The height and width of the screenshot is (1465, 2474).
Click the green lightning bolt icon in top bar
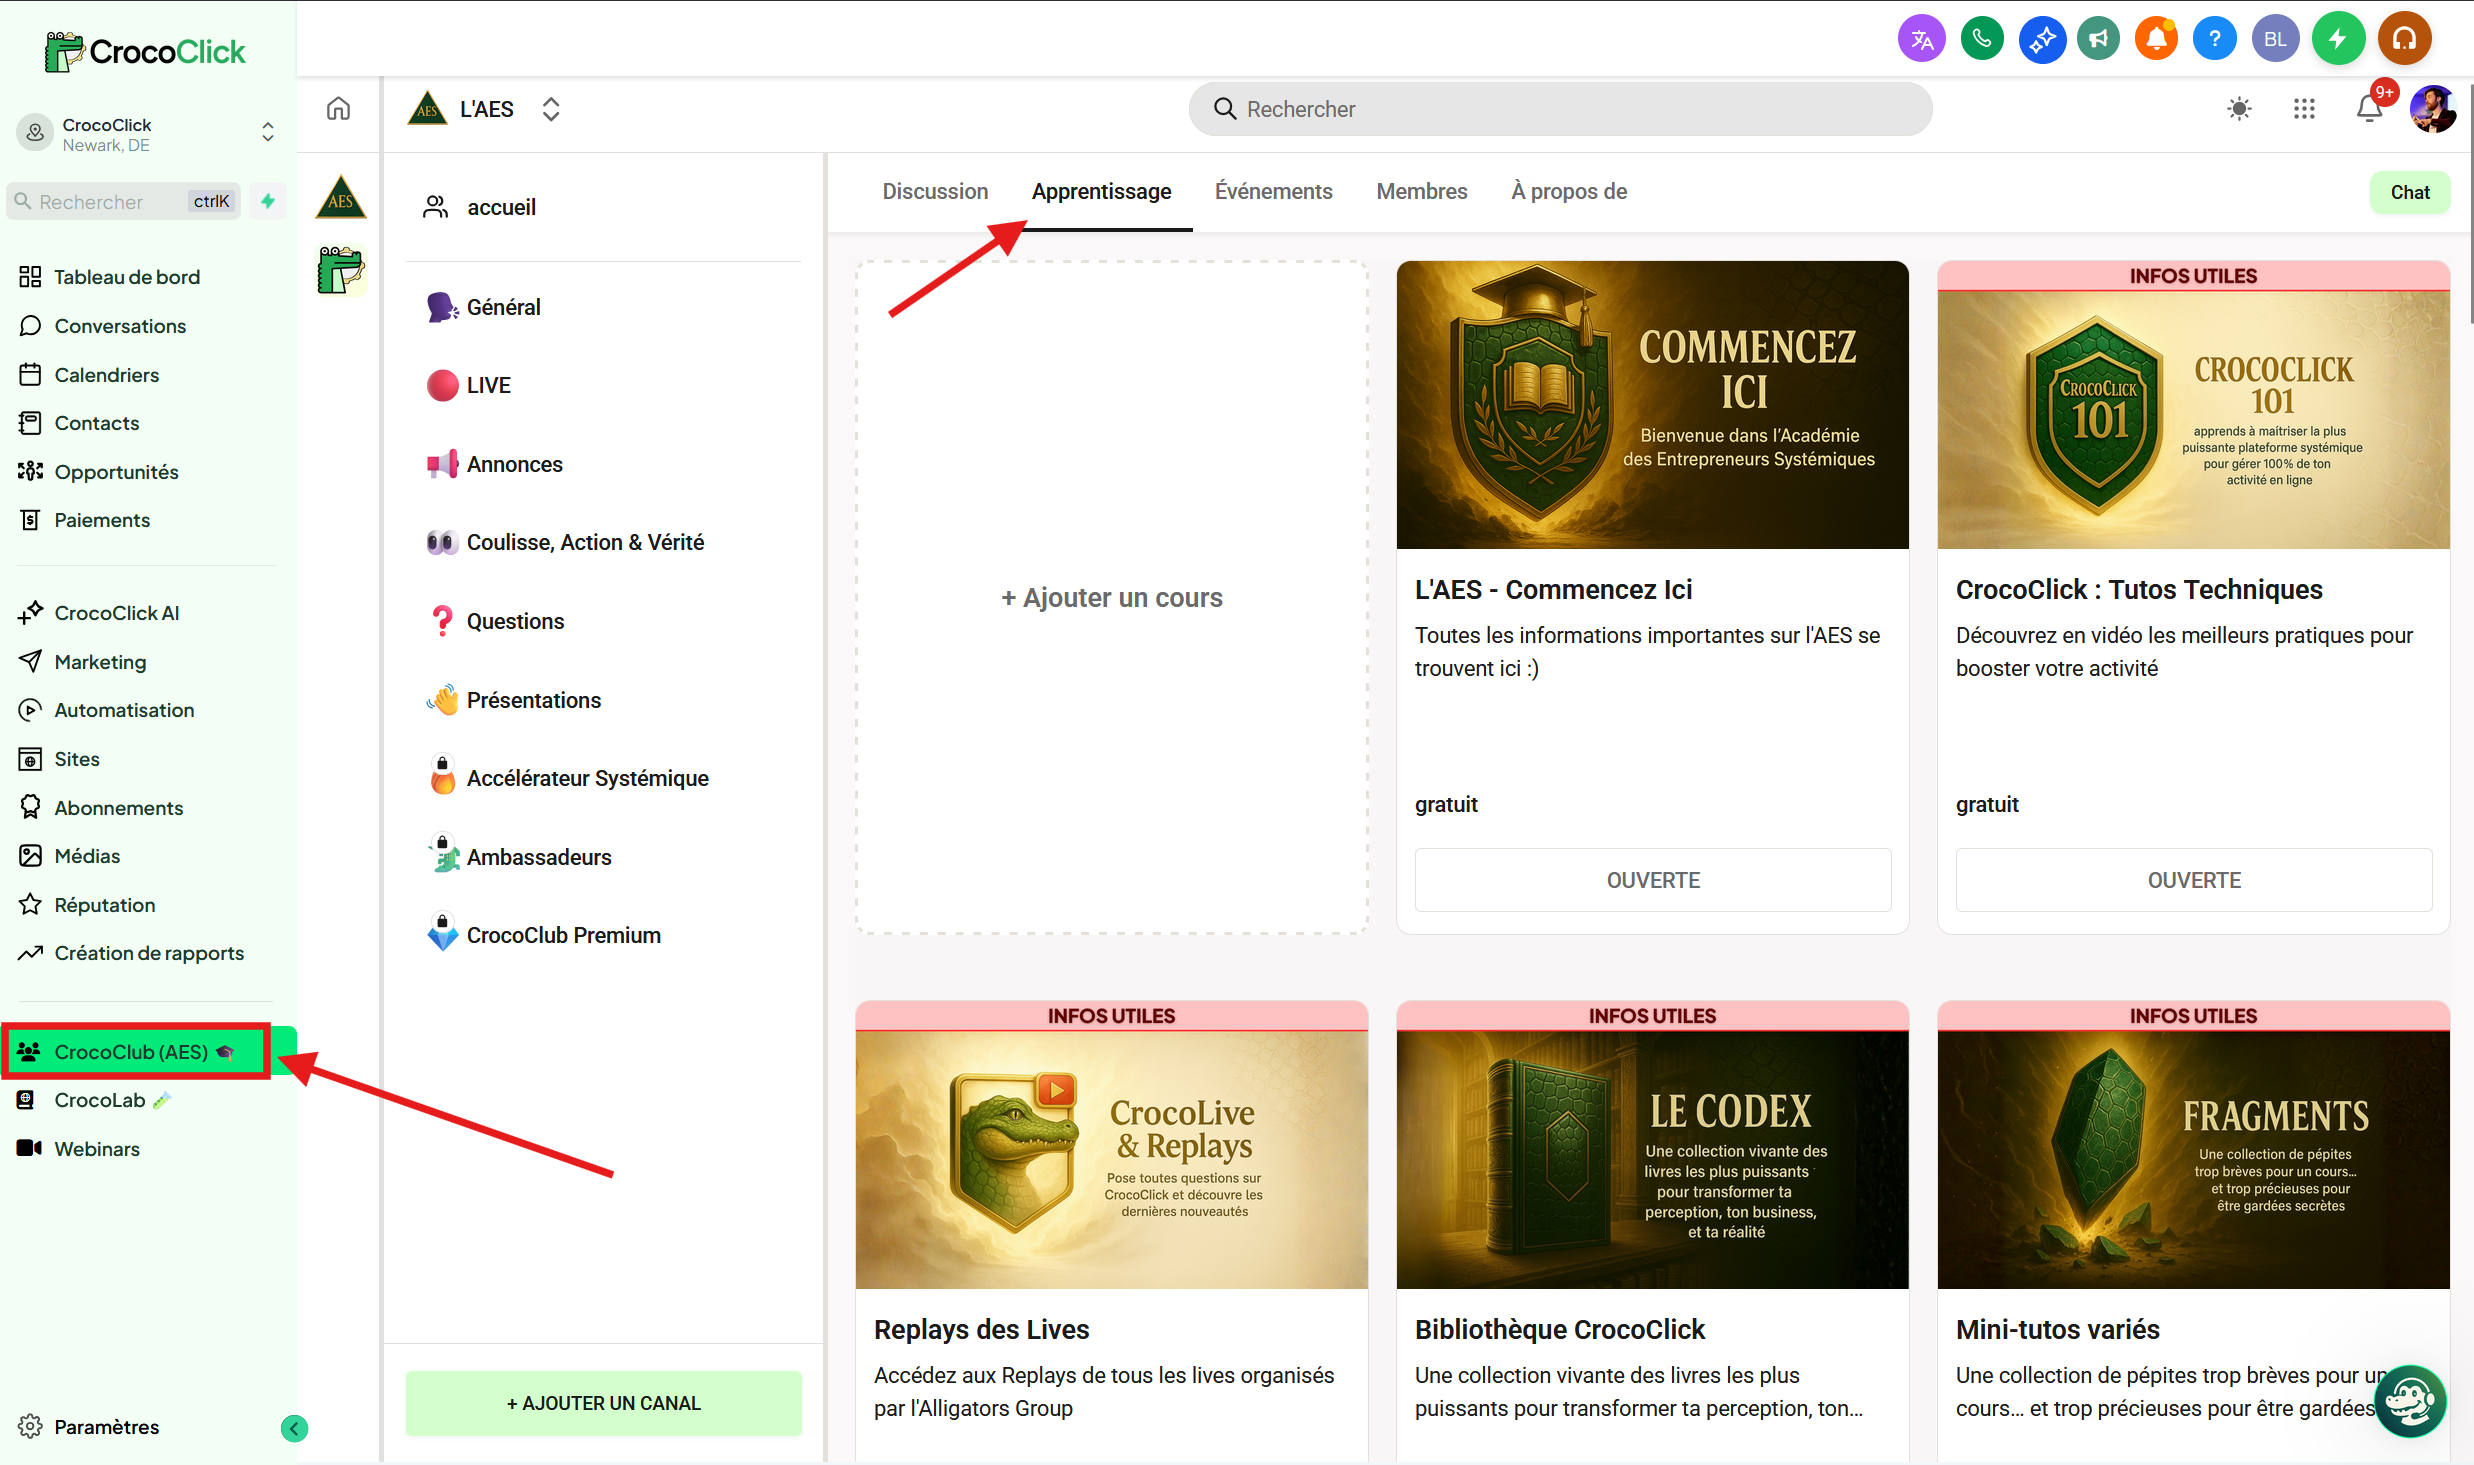pos(2338,39)
